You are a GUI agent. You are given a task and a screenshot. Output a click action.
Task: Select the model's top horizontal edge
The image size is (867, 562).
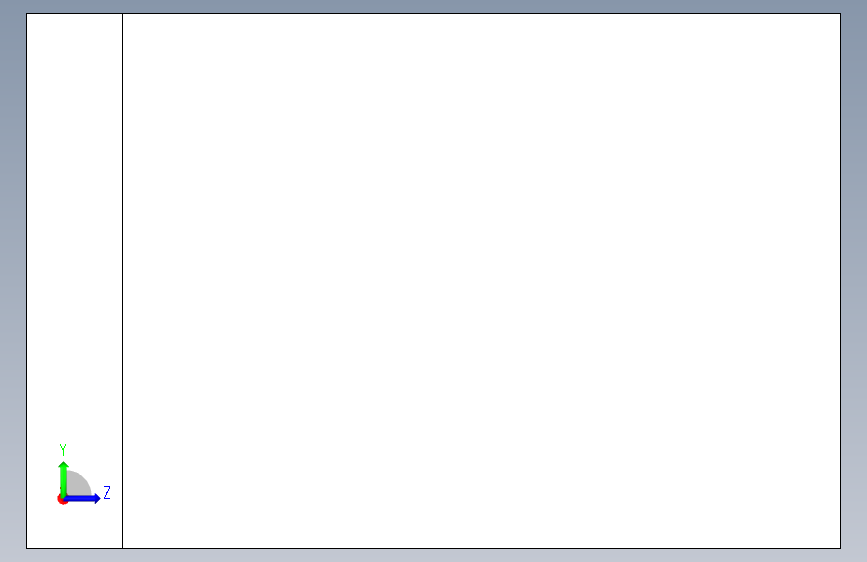point(434,13)
